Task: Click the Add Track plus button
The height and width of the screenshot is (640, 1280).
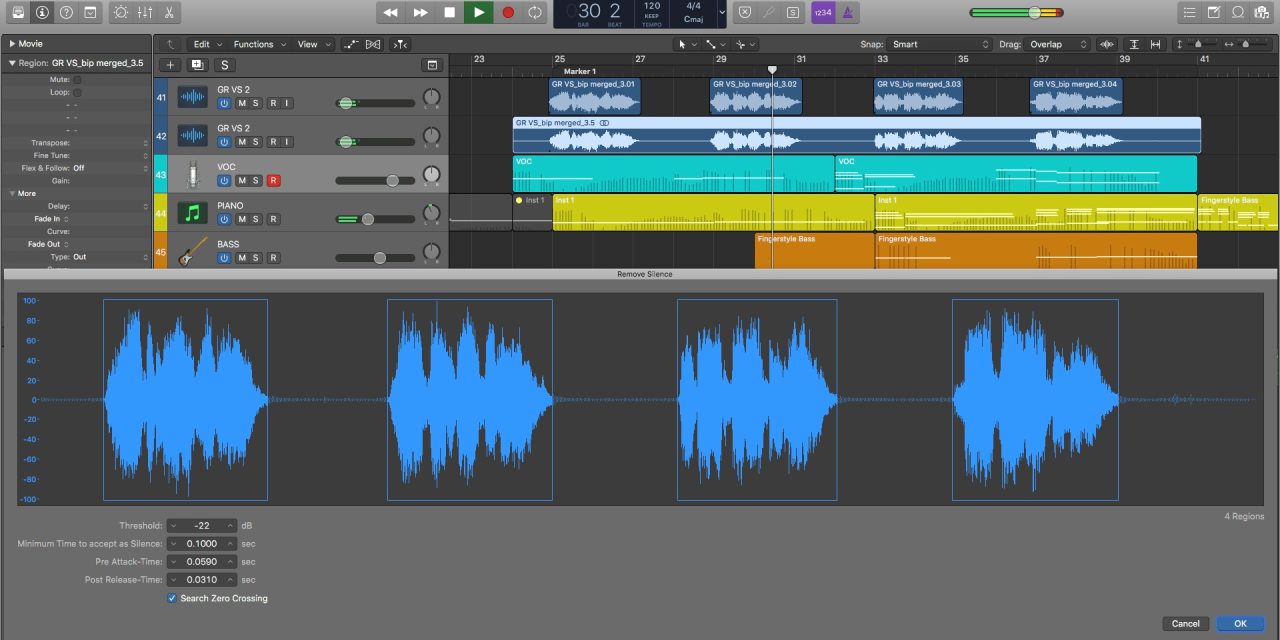Action: (170, 65)
